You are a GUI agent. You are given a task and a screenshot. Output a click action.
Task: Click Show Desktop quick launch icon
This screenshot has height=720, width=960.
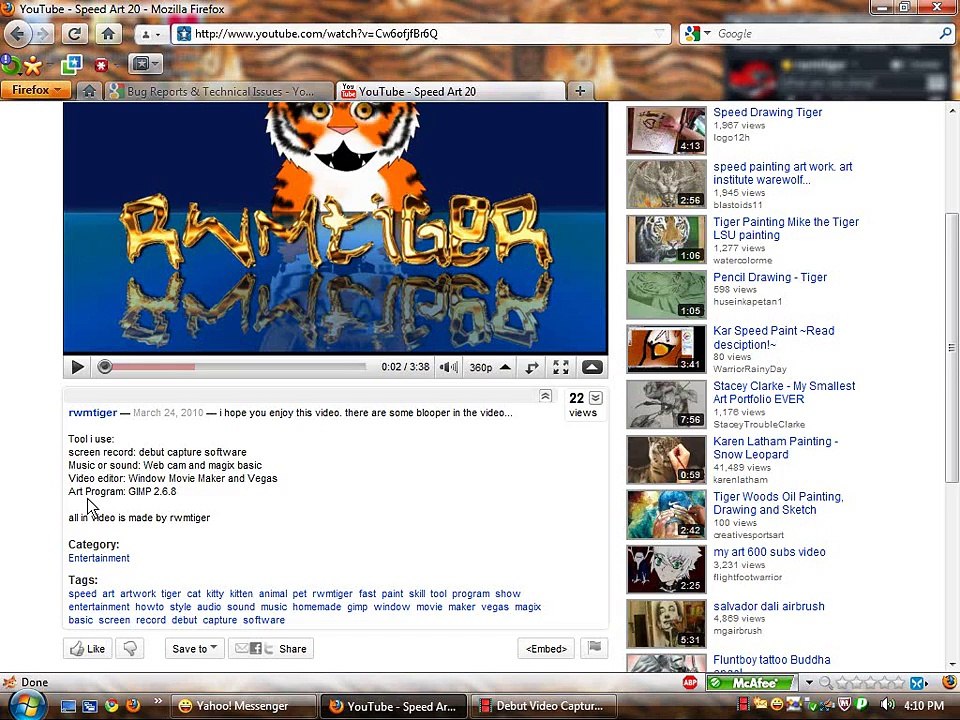68,707
